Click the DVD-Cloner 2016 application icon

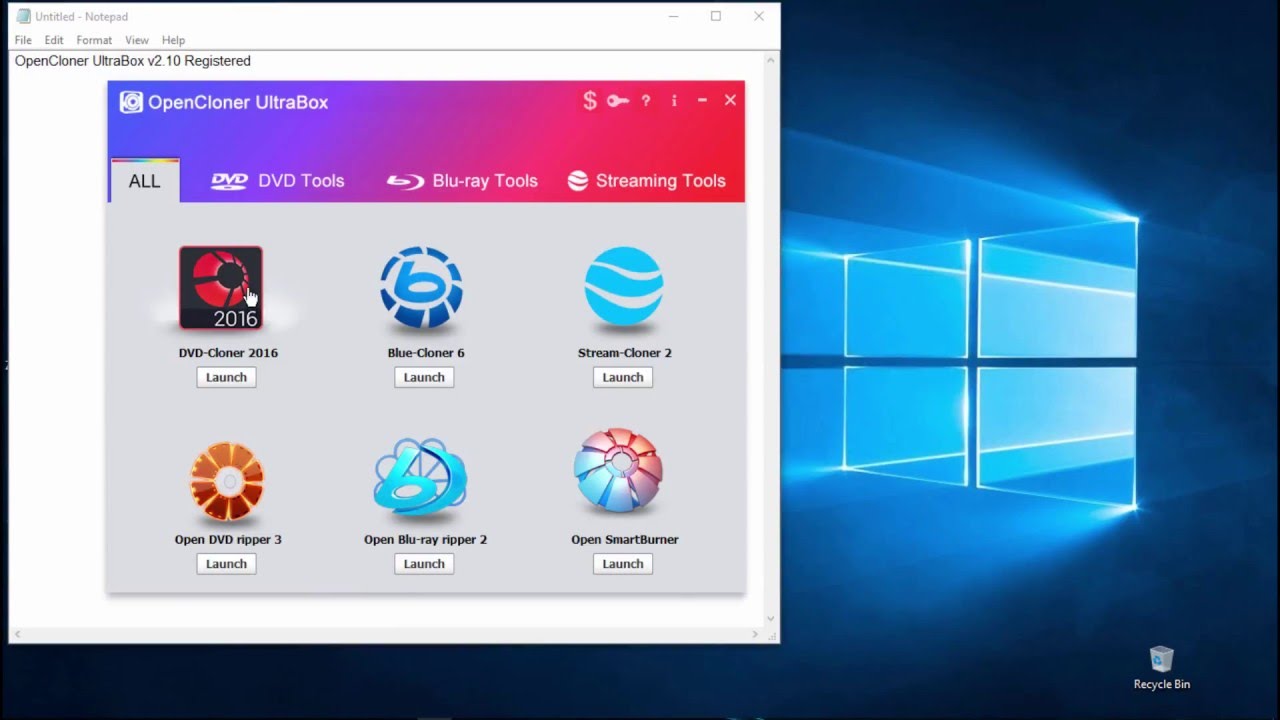pos(221,288)
